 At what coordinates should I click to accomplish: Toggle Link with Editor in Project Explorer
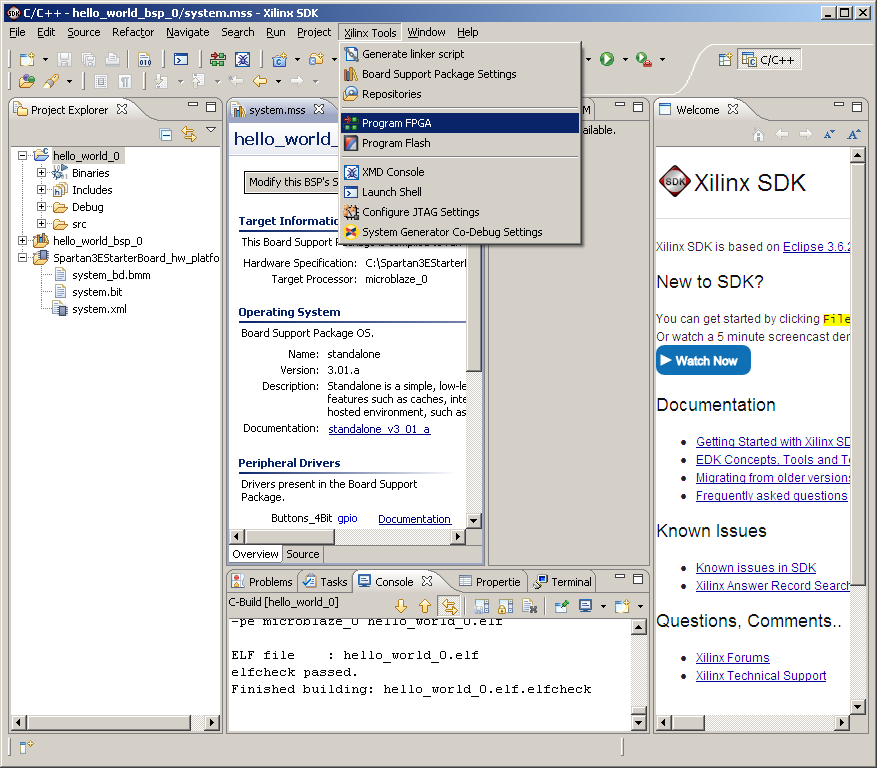pos(189,134)
